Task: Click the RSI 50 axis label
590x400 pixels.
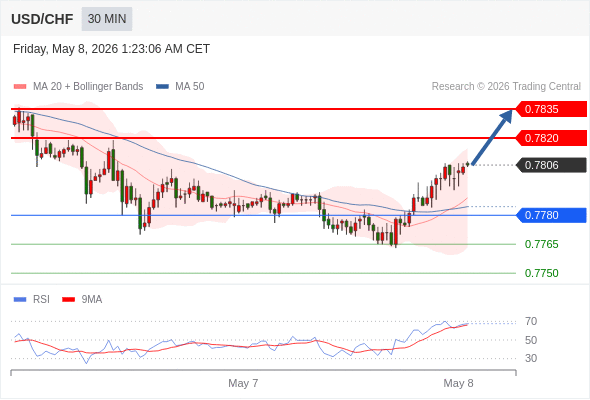Action: [531, 340]
